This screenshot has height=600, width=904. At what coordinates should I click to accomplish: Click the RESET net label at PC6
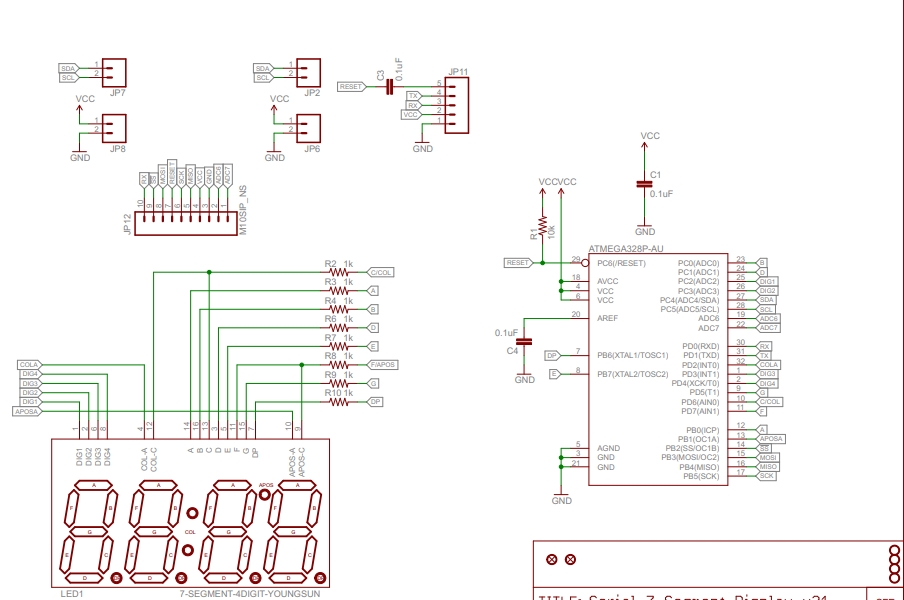pos(519,263)
